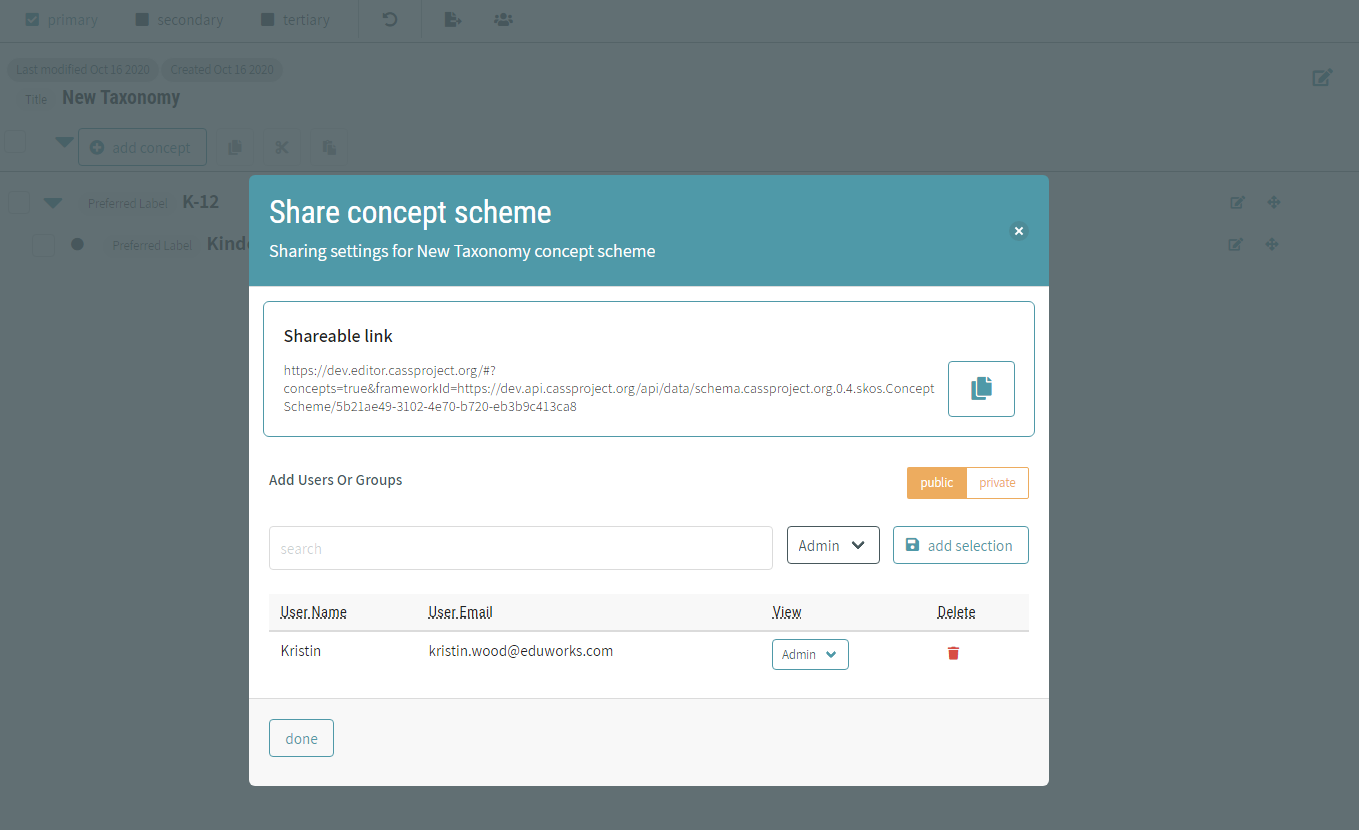Switch sharing to private
This screenshot has width=1359, height=830.
click(997, 483)
